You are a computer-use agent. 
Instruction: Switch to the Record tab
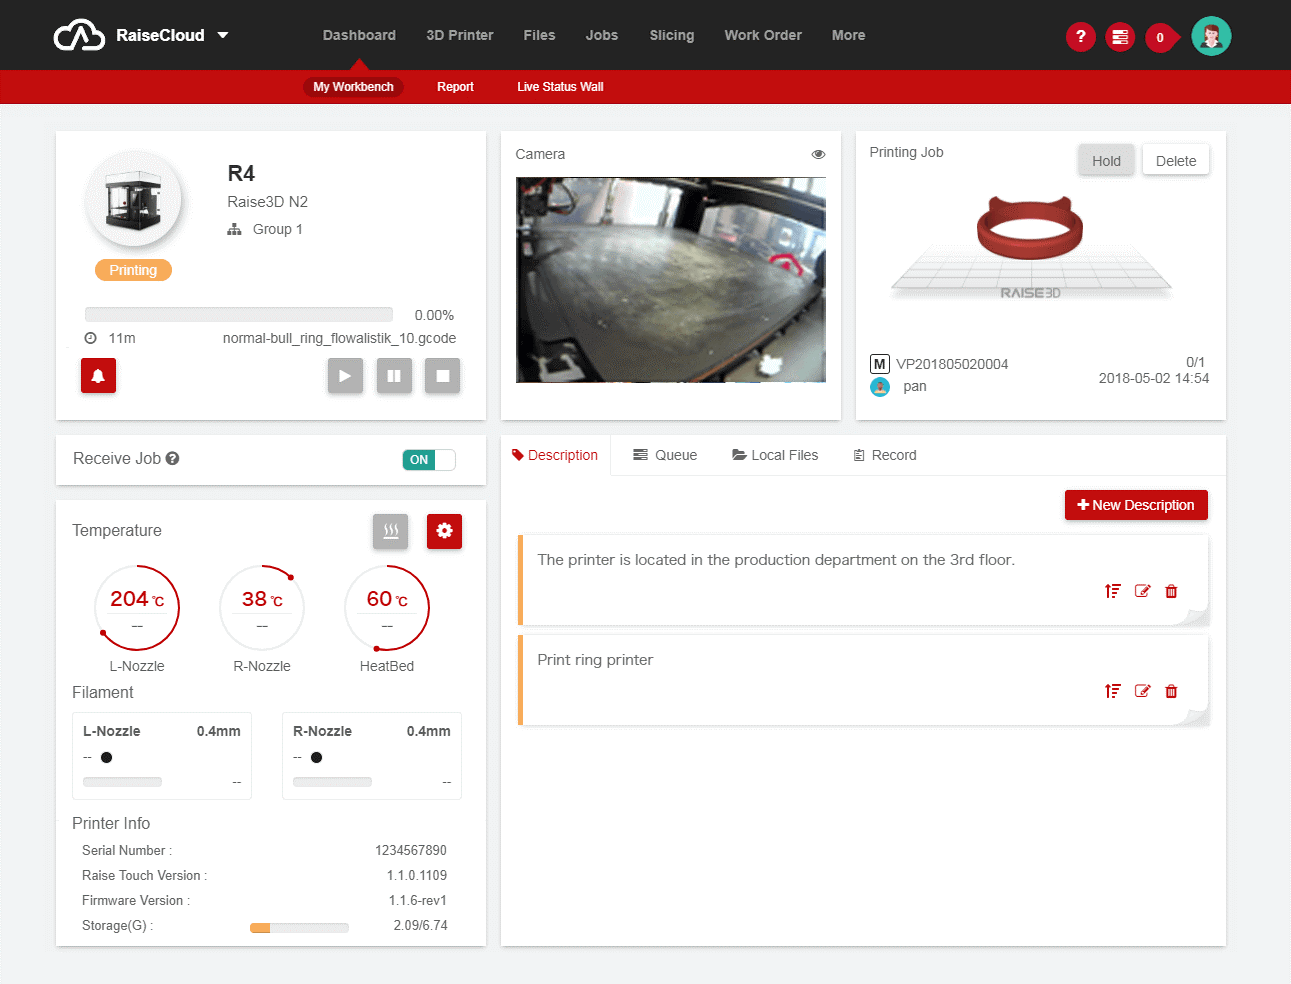pyautogui.click(x=884, y=455)
